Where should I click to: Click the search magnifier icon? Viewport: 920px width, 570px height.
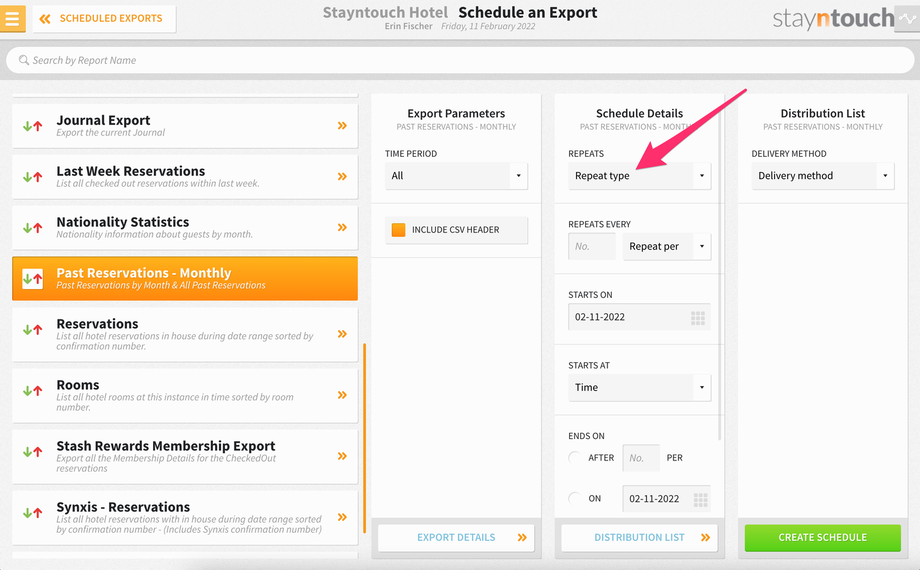tap(23, 60)
